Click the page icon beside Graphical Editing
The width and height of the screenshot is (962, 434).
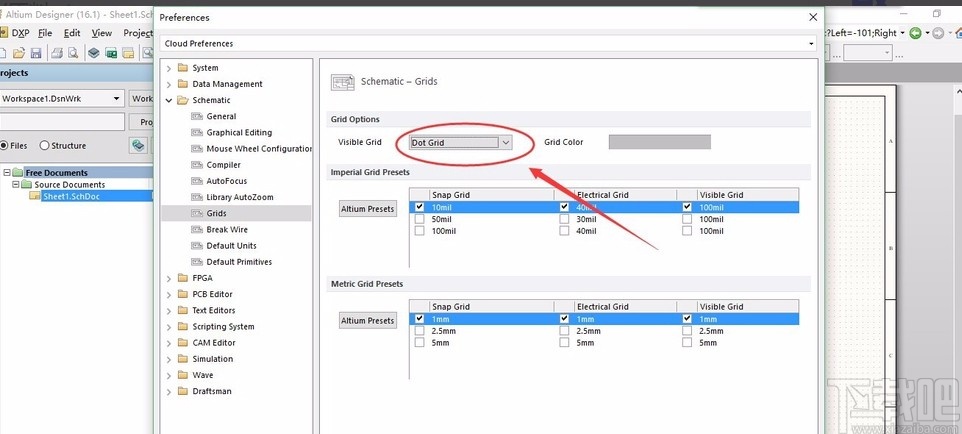point(196,132)
